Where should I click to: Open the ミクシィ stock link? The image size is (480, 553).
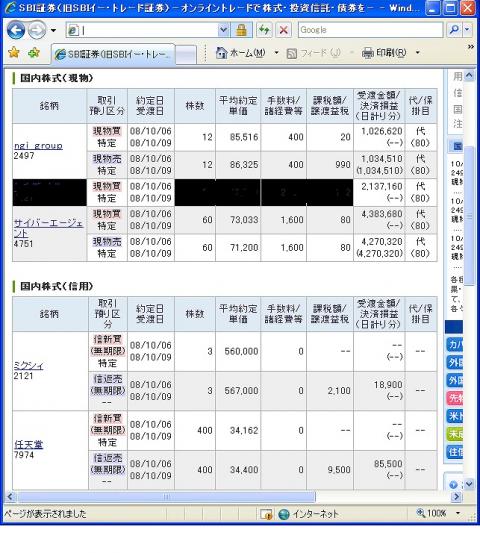coord(29,366)
